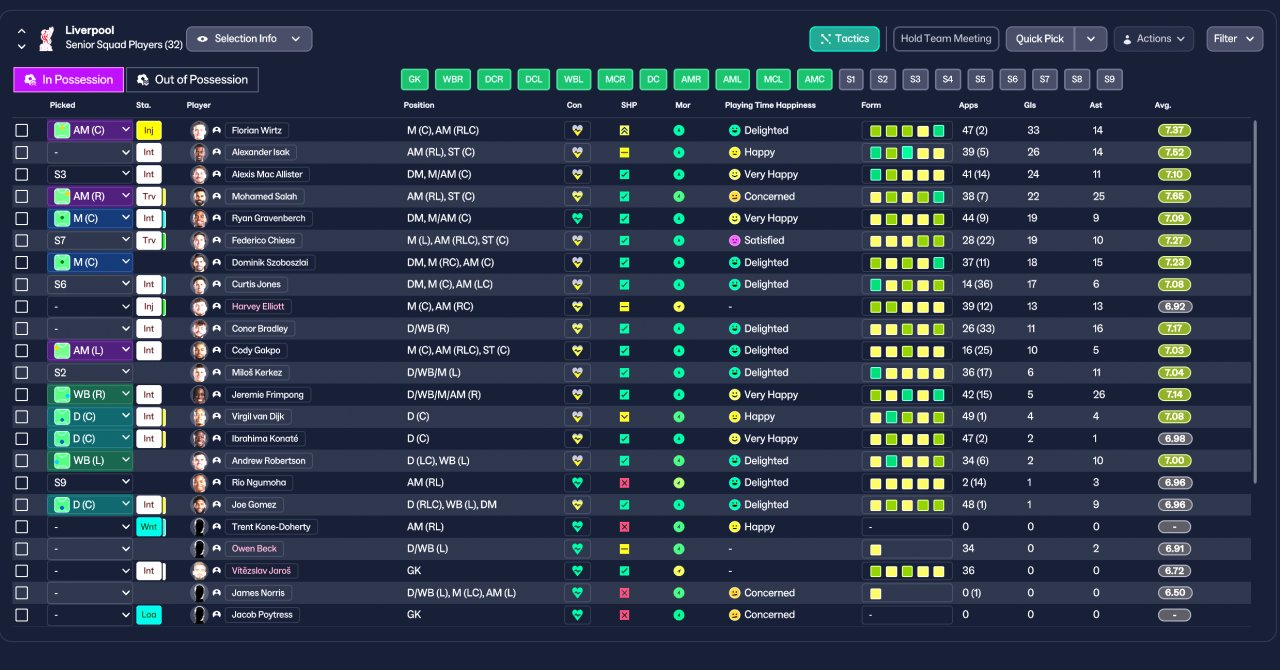Click the Liverpool club badge icon
Viewport: 1280px width, 670px height.
[x=46, y=38]
